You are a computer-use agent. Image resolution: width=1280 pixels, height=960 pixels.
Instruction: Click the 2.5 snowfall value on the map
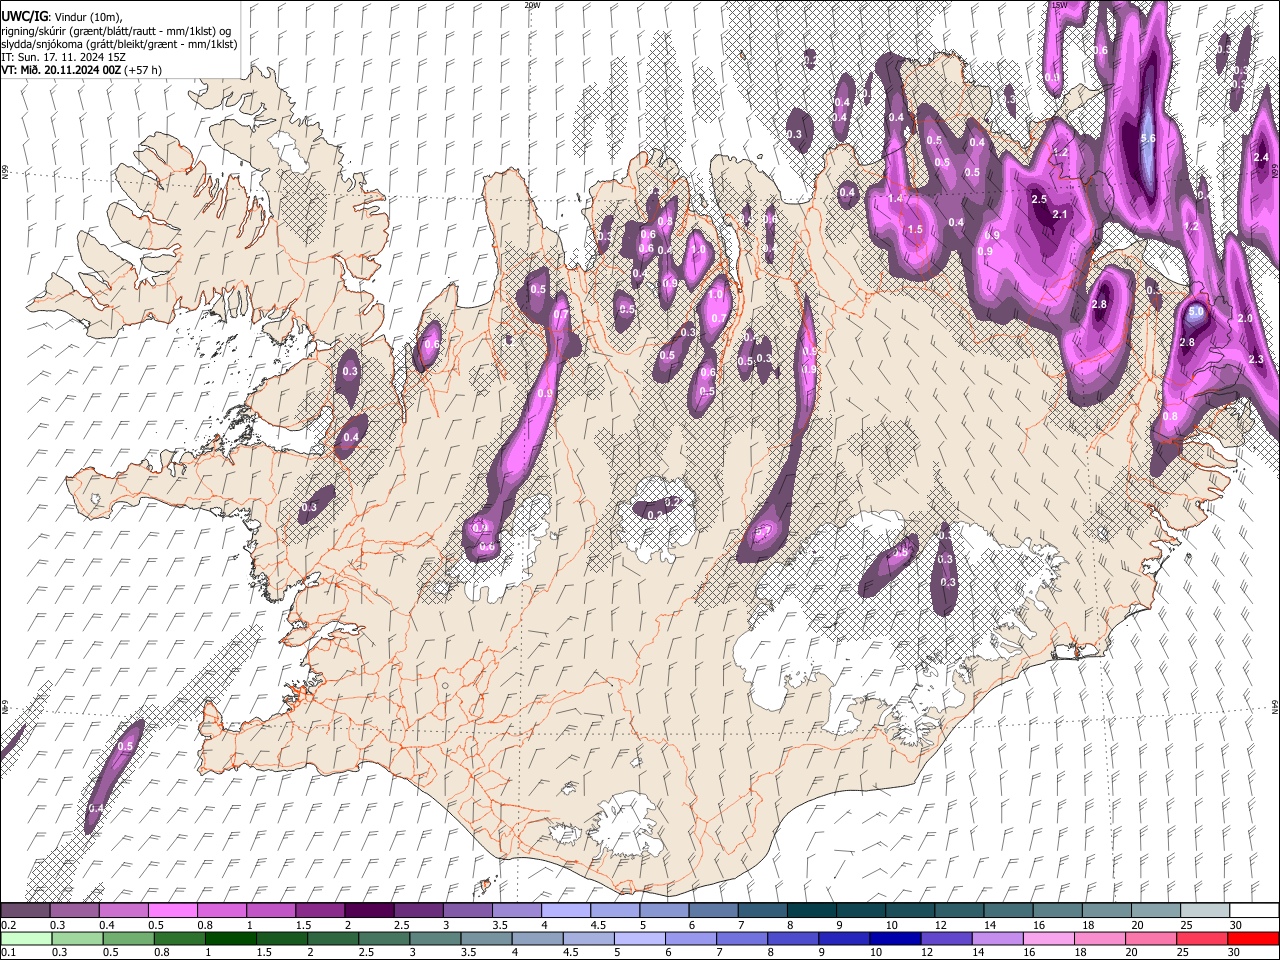click(1039, 199)
